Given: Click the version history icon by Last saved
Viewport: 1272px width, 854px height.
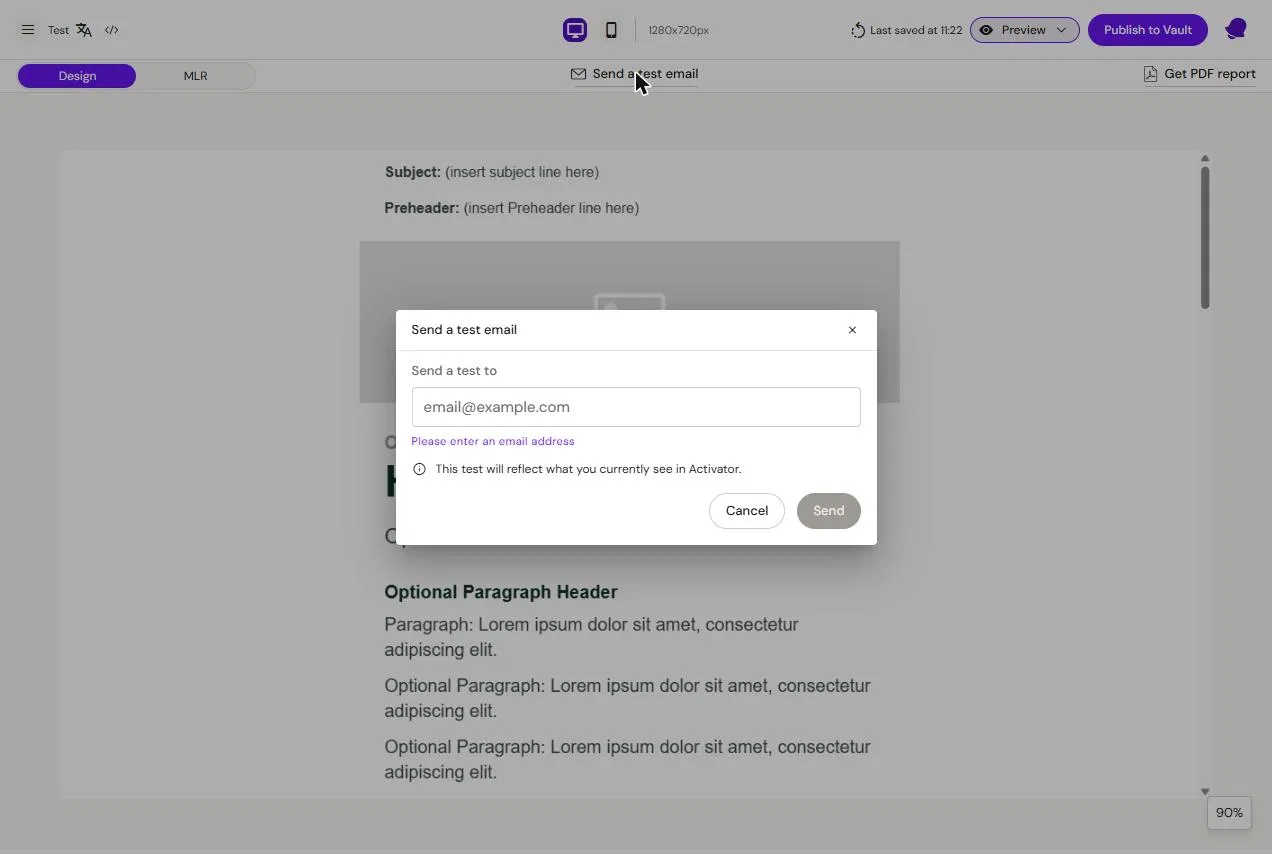Looking at the screenshot, I should pos(858,30).
